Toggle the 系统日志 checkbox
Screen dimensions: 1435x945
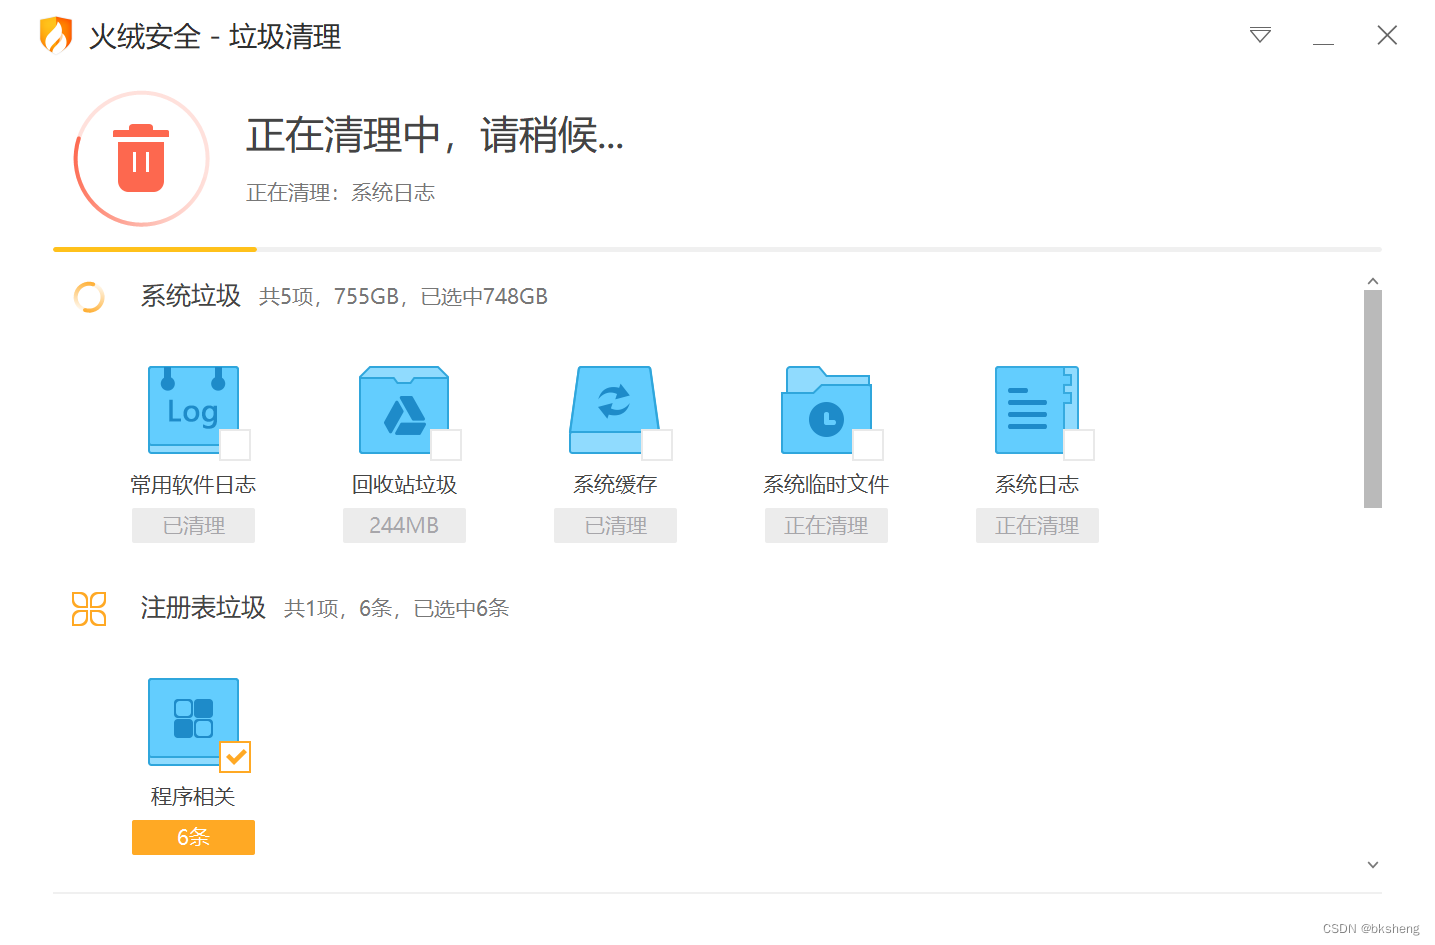pyautogui.click(x=1079, y=445)
